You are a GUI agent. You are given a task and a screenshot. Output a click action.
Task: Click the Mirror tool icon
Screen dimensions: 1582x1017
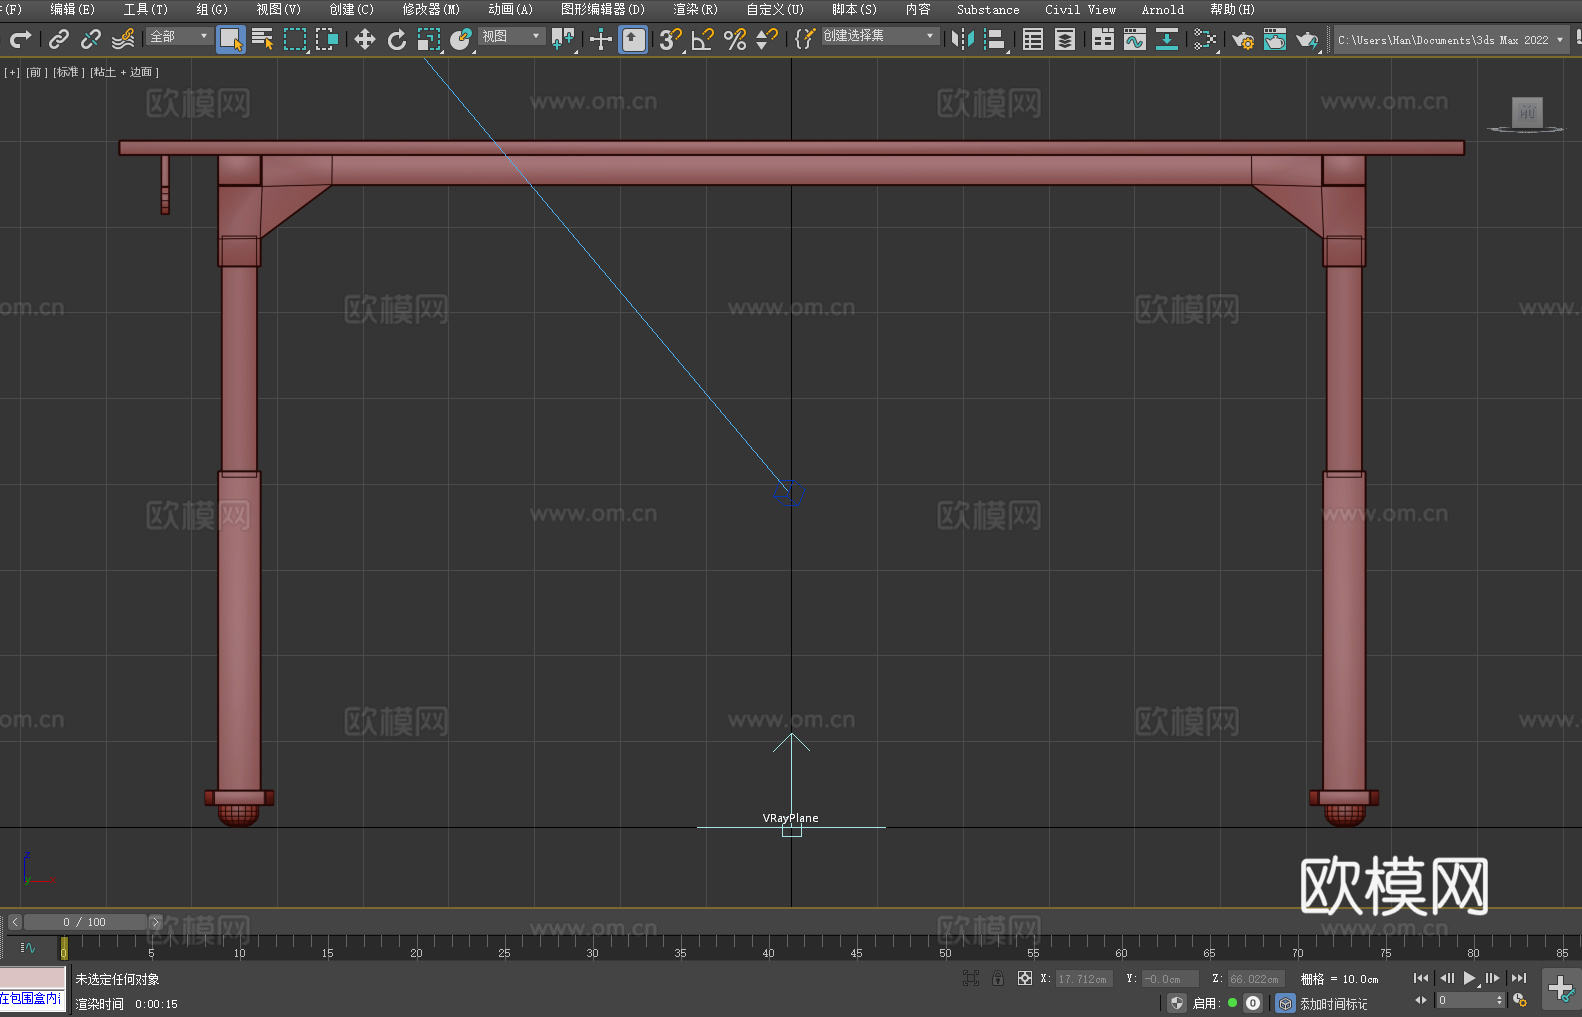(963, 39)
